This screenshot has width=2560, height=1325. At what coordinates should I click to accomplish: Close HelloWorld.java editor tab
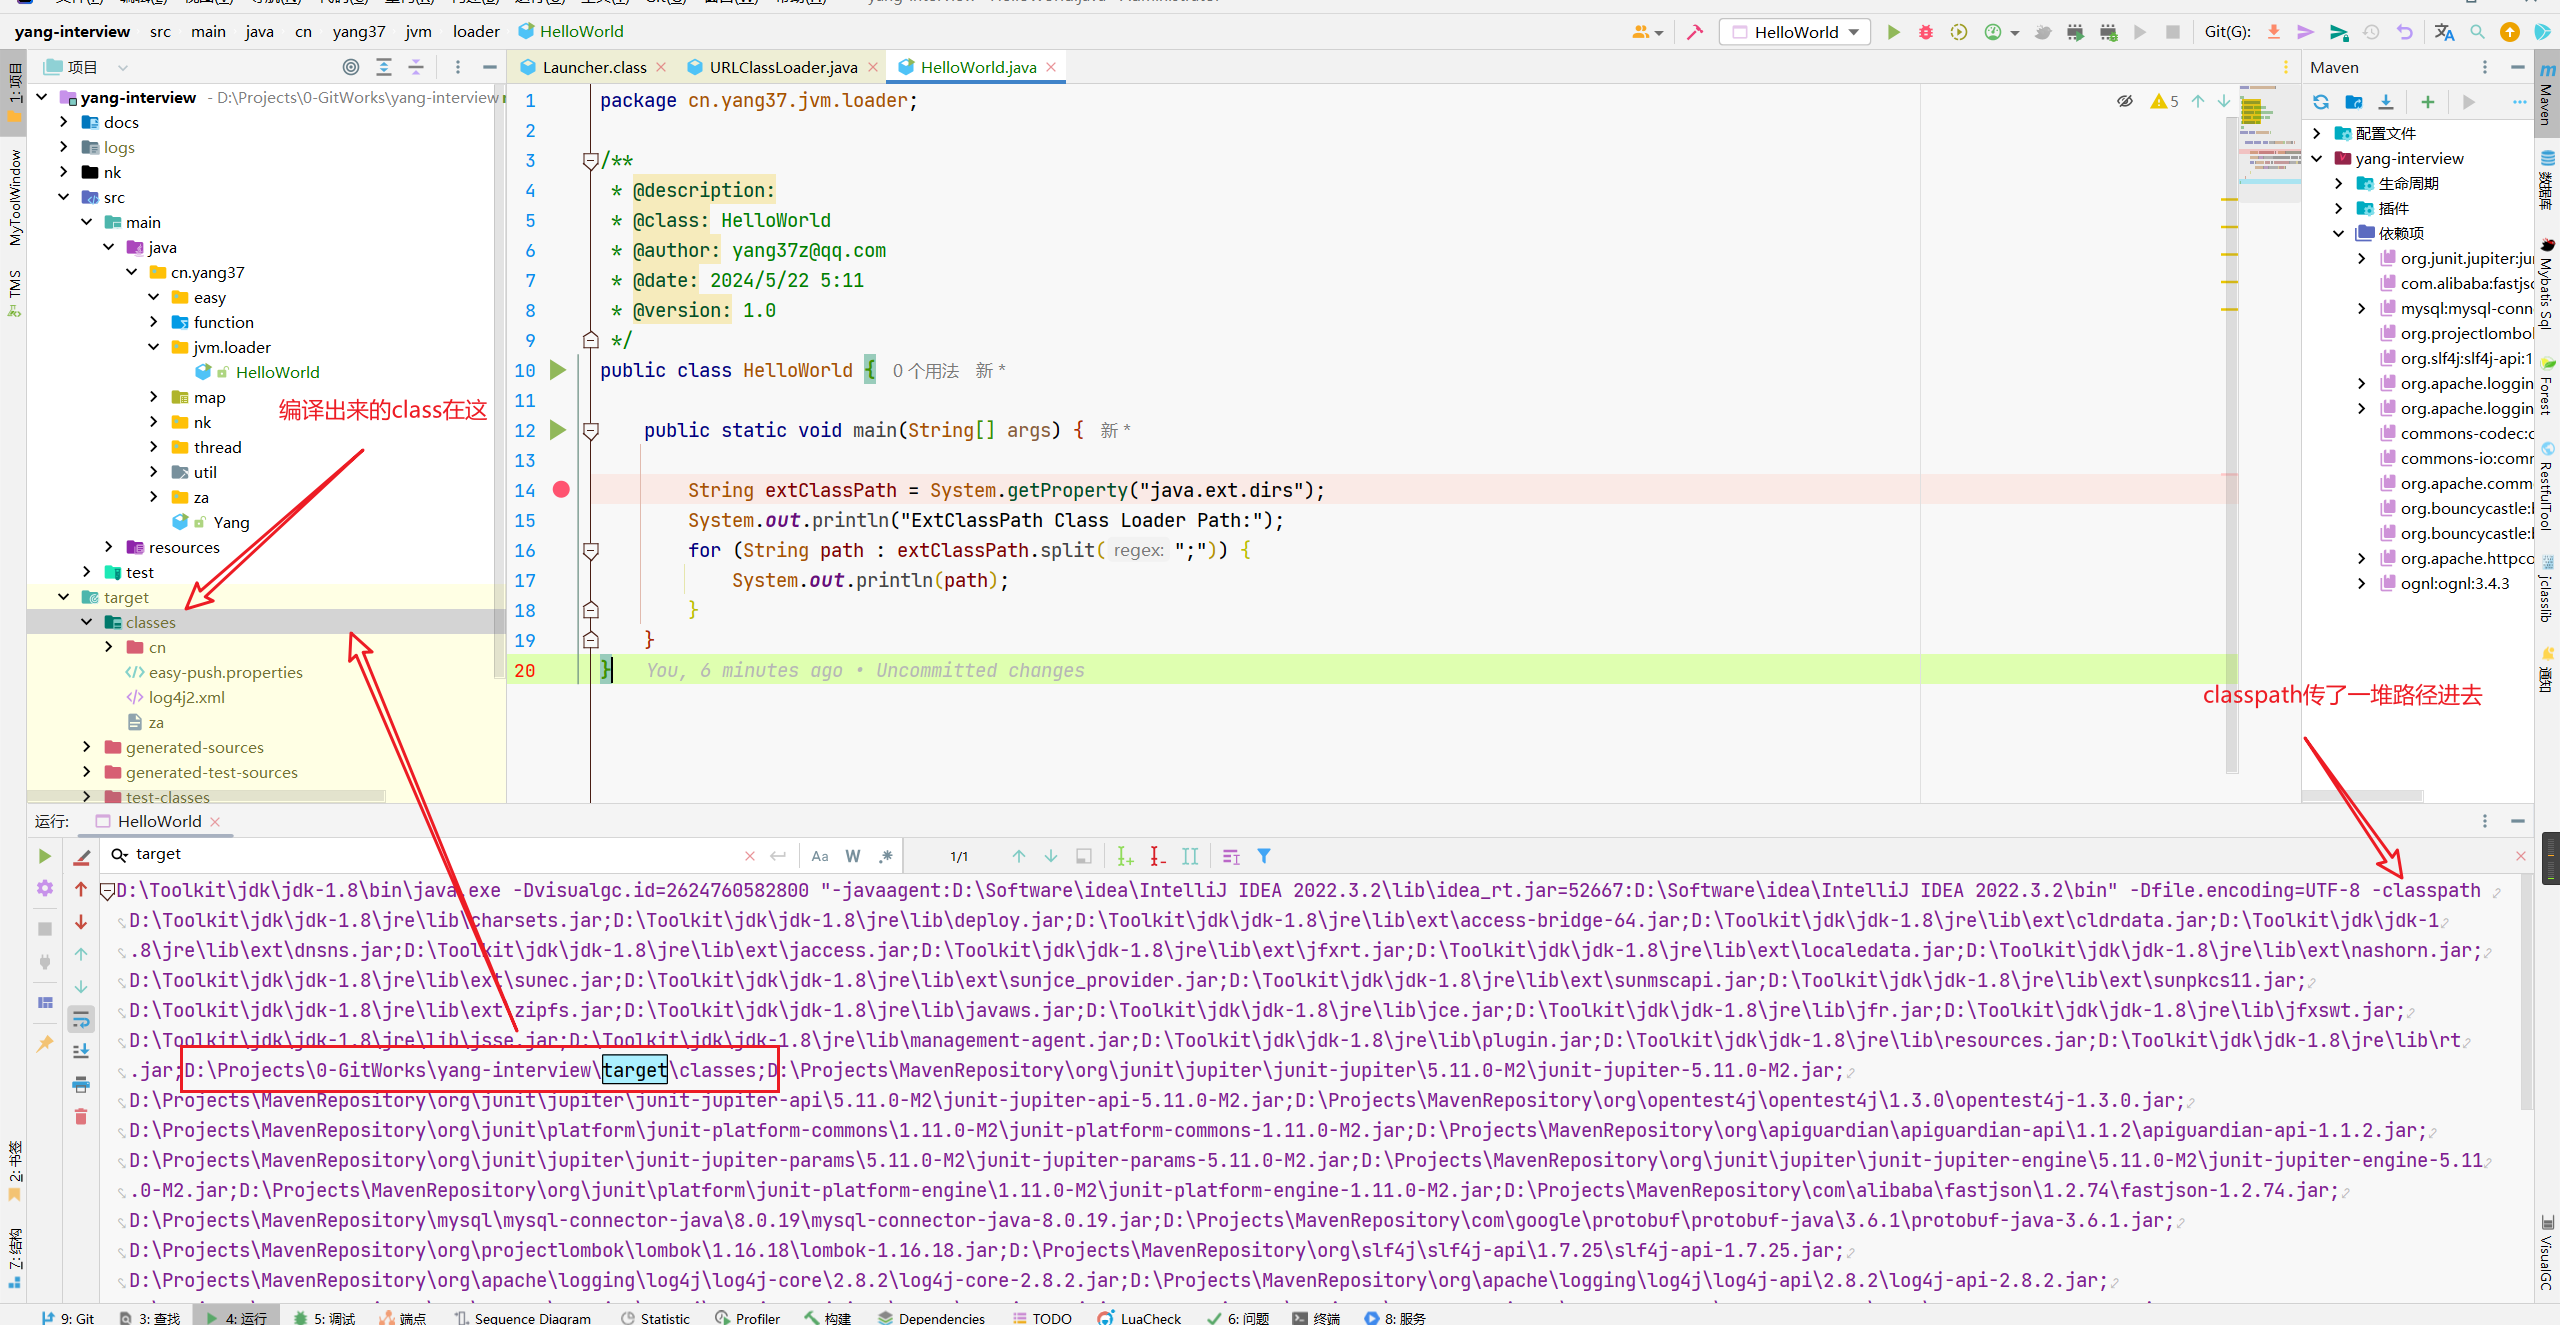pyautogui.click(x=1051, y=67)
